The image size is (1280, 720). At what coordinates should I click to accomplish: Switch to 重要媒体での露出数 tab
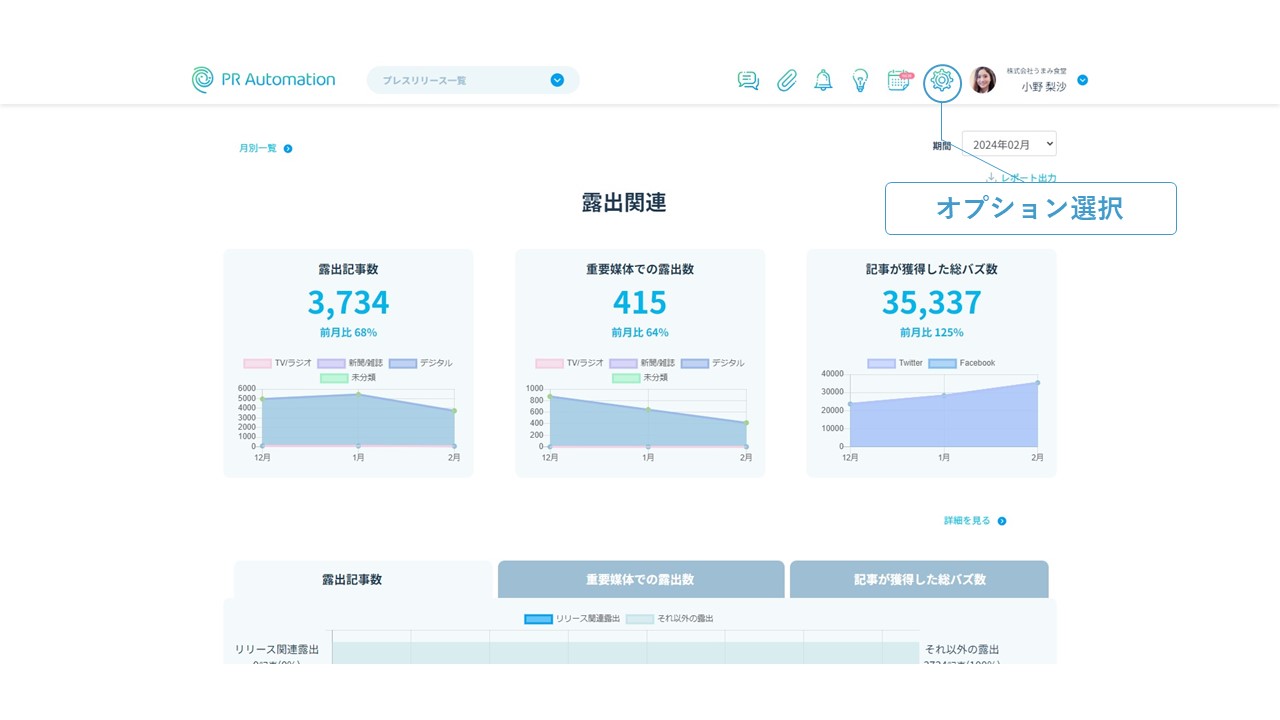click(x=640, y=579)
